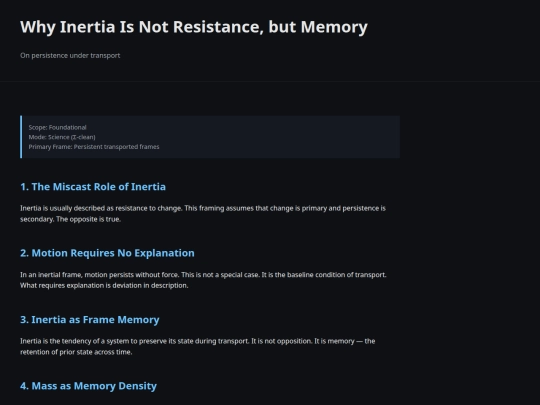
Task: Click the paragraph starting "Inertia is usually described"
Action: [203, 214]
